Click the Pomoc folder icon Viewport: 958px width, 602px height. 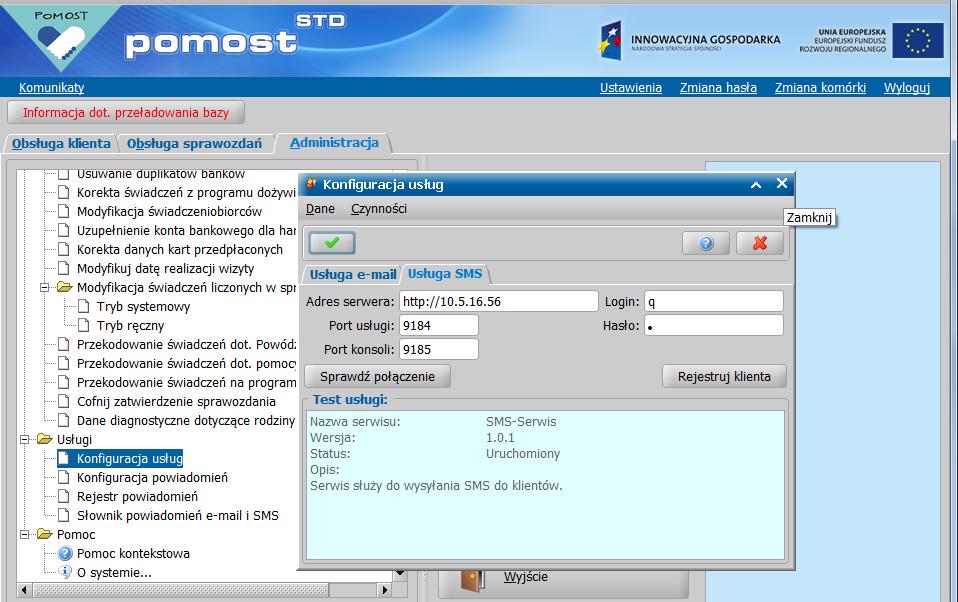click(44, 534)
